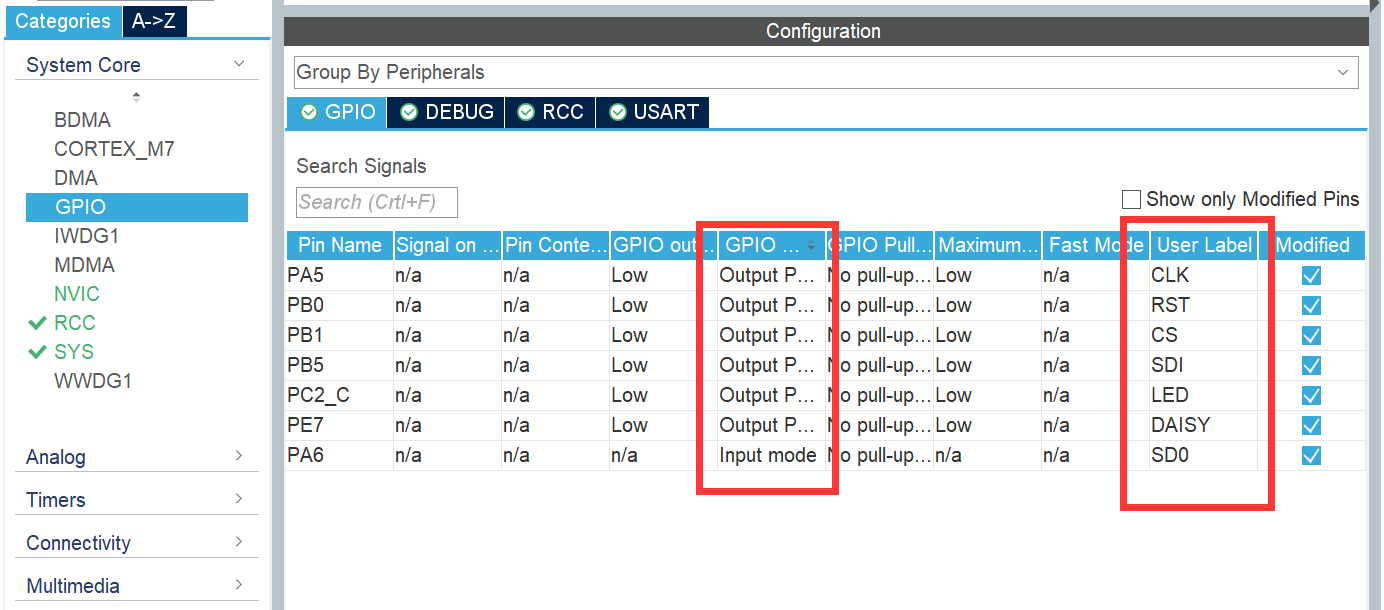Select RCC in System Core list
Screen dimensions: 1384x610
(75, 323)
